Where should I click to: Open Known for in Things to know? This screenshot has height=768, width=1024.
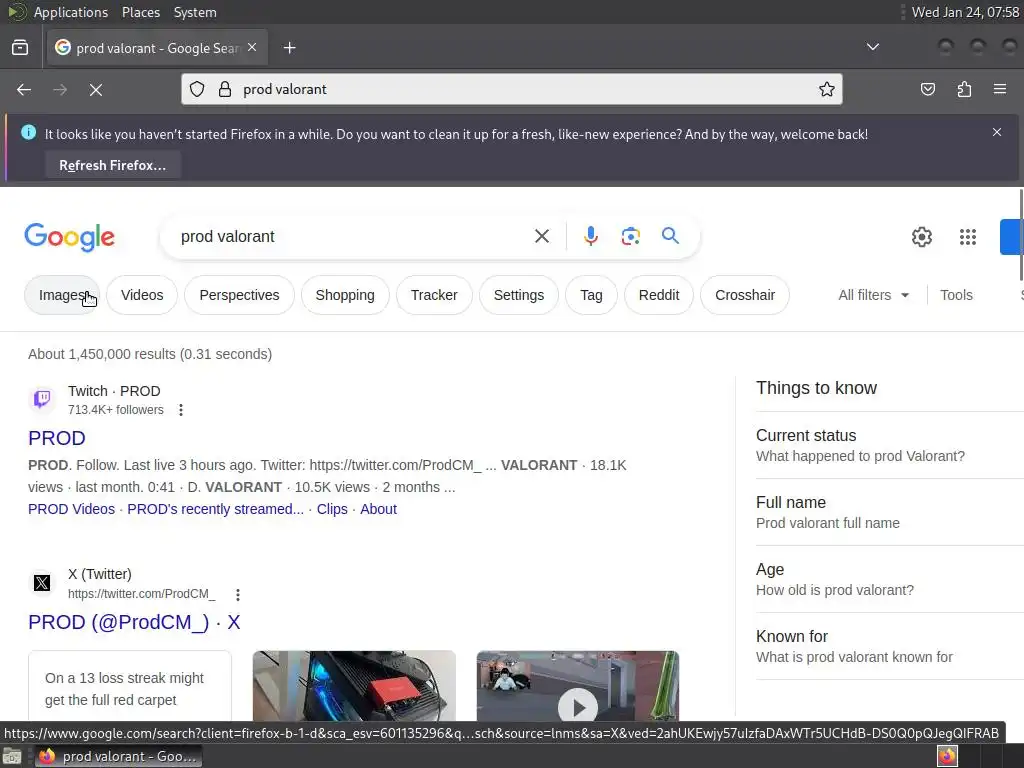(889, 646)
